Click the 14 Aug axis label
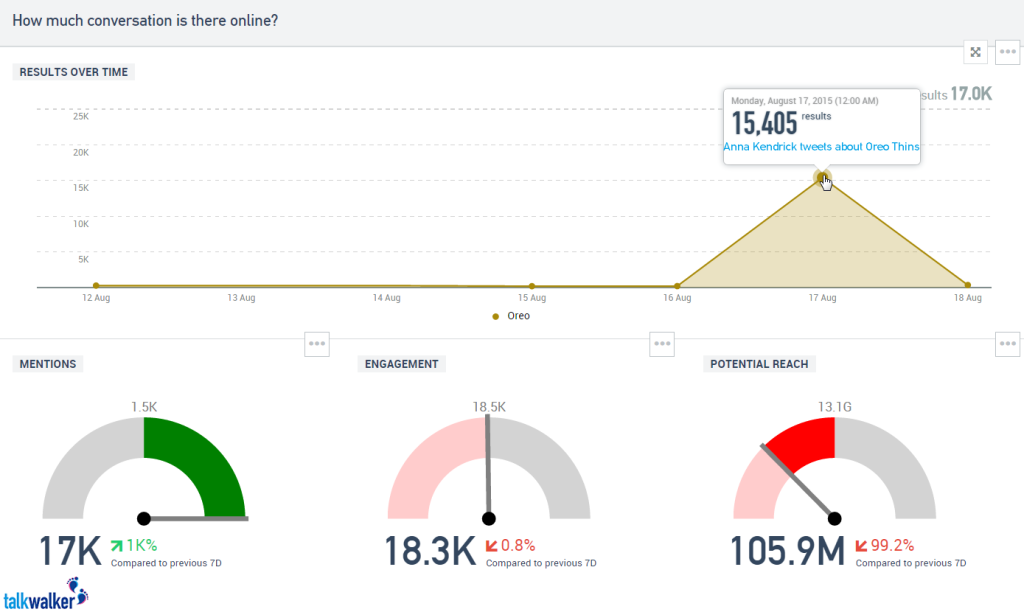The height and width of the screenshot is (612, 1024). click(x=387, y=298)
